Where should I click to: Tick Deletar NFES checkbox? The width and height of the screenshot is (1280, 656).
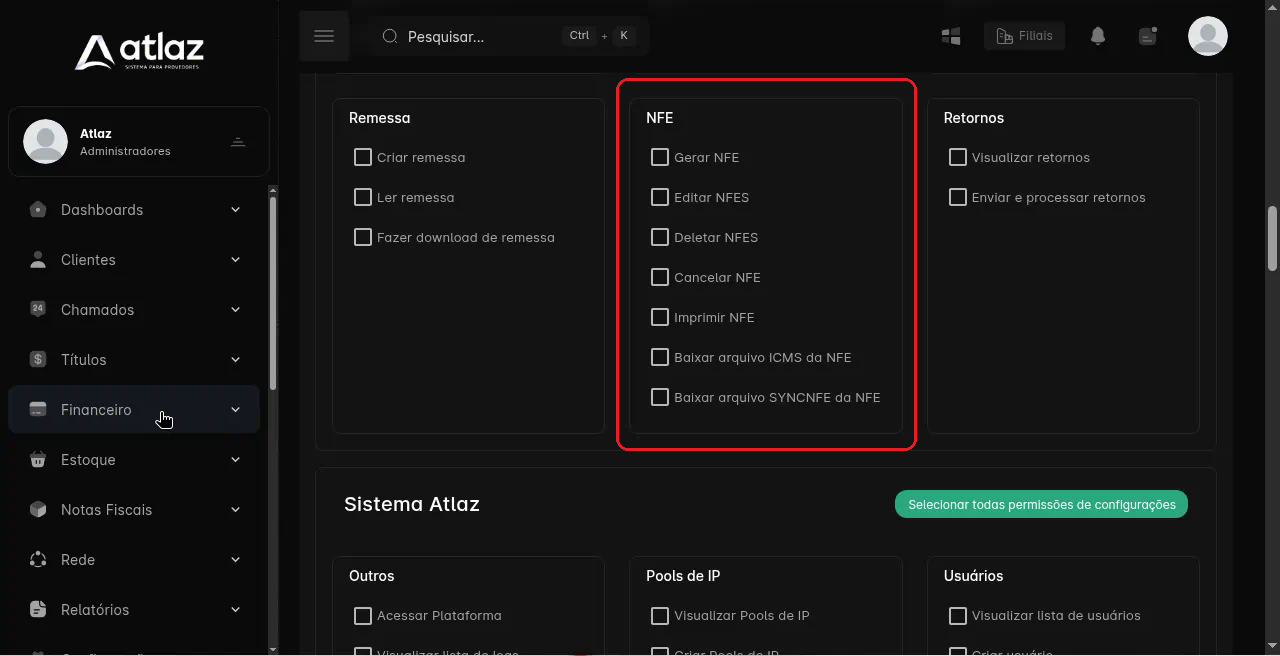pyautogui.click(x=660, y=237)
